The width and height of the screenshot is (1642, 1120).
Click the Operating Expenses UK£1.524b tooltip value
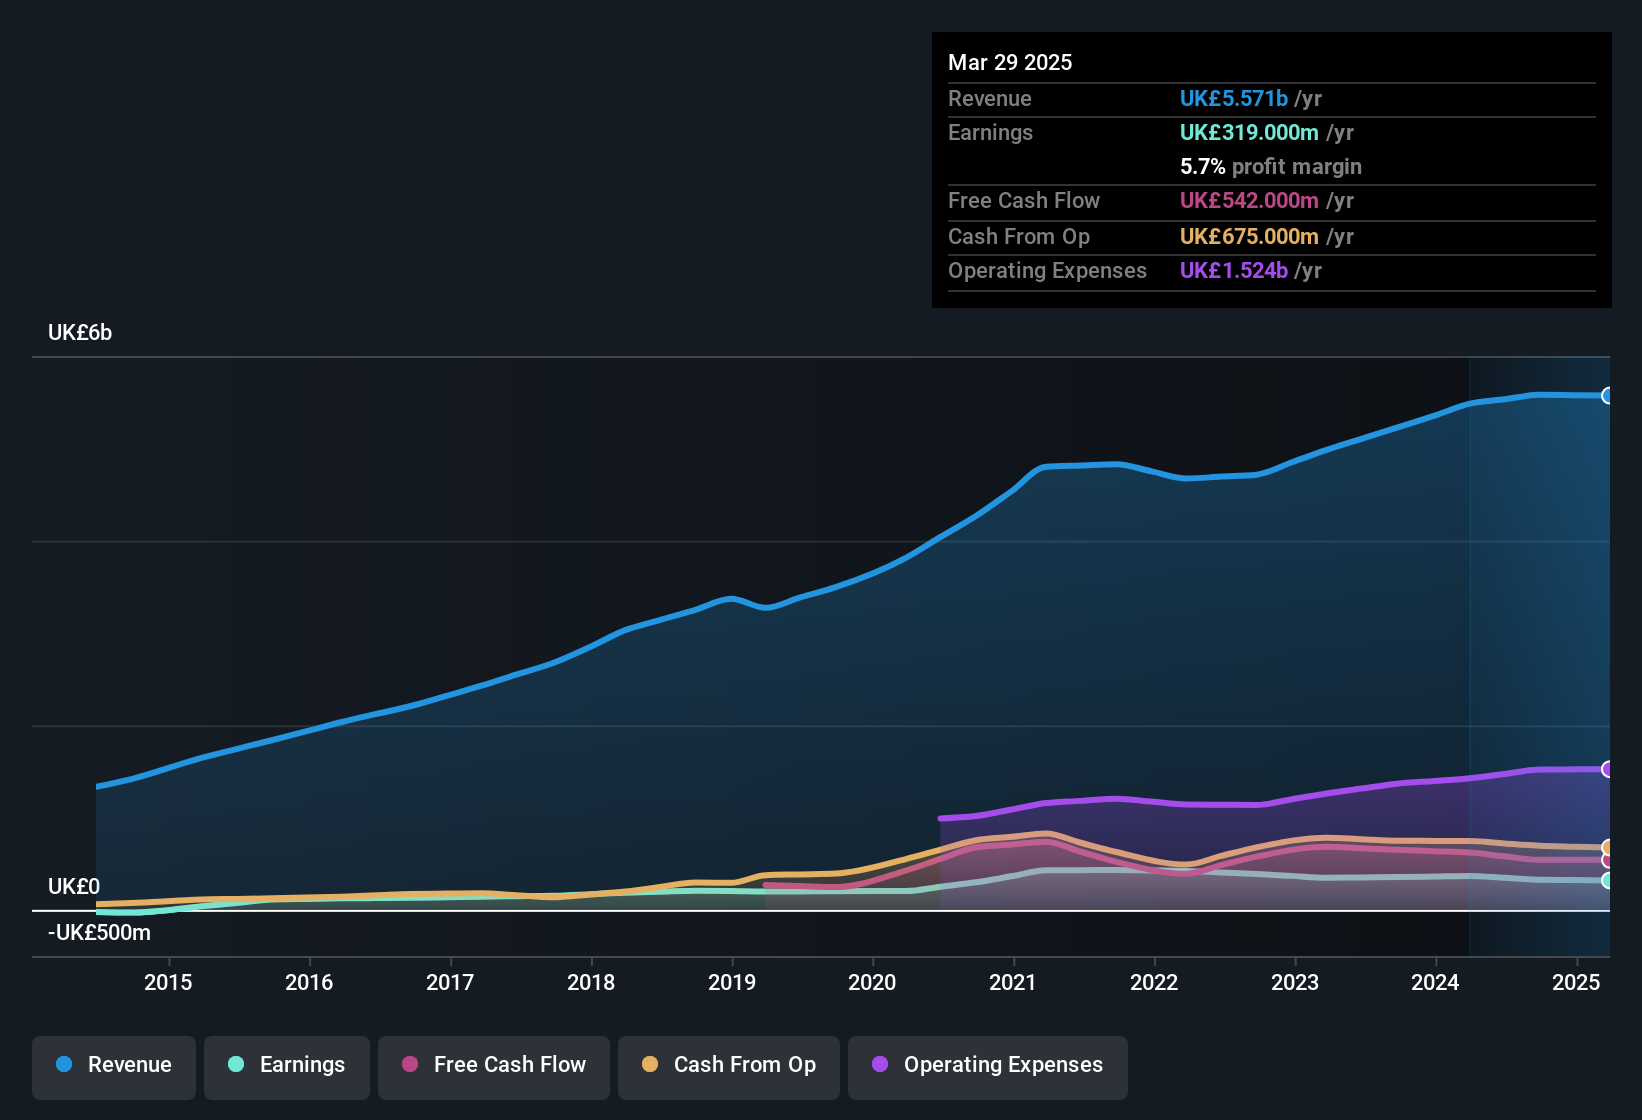click(x=1234, y=270)
